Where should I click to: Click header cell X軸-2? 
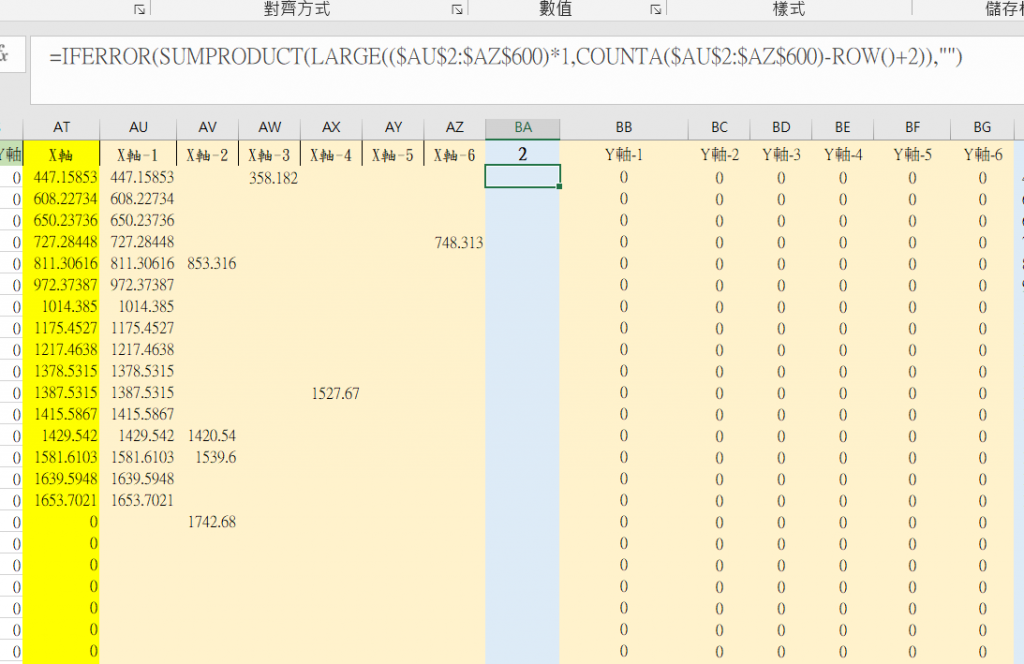click(x=208, y=155)
